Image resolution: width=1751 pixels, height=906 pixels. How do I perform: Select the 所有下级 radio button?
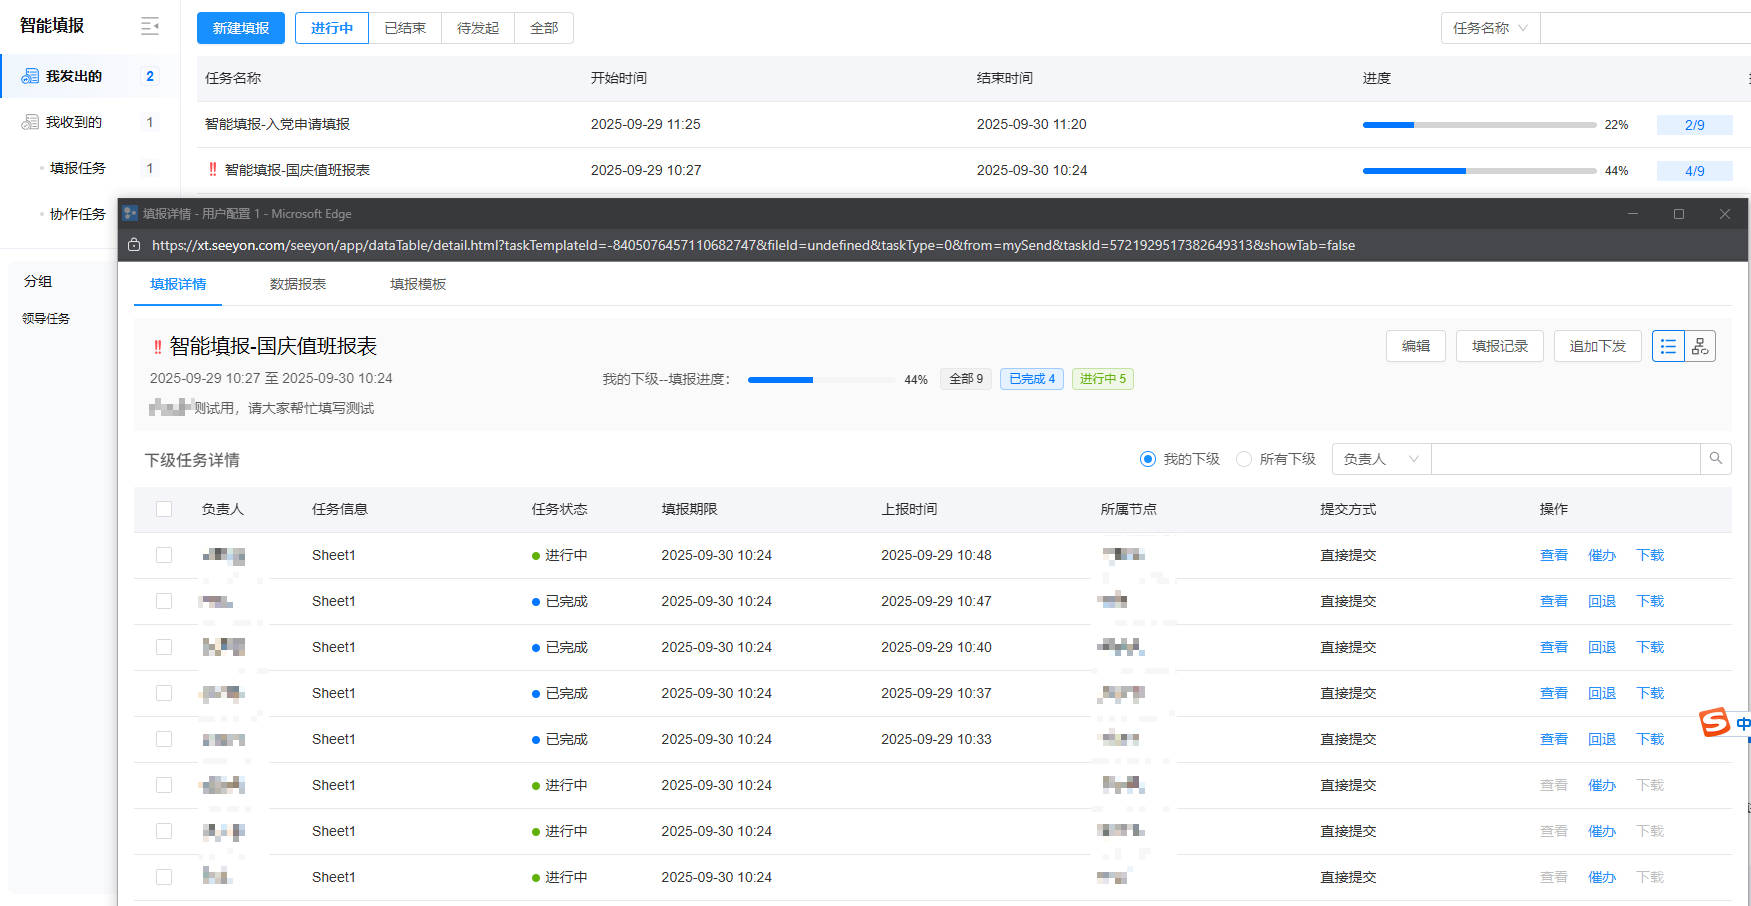click(x=1244, y=459)
